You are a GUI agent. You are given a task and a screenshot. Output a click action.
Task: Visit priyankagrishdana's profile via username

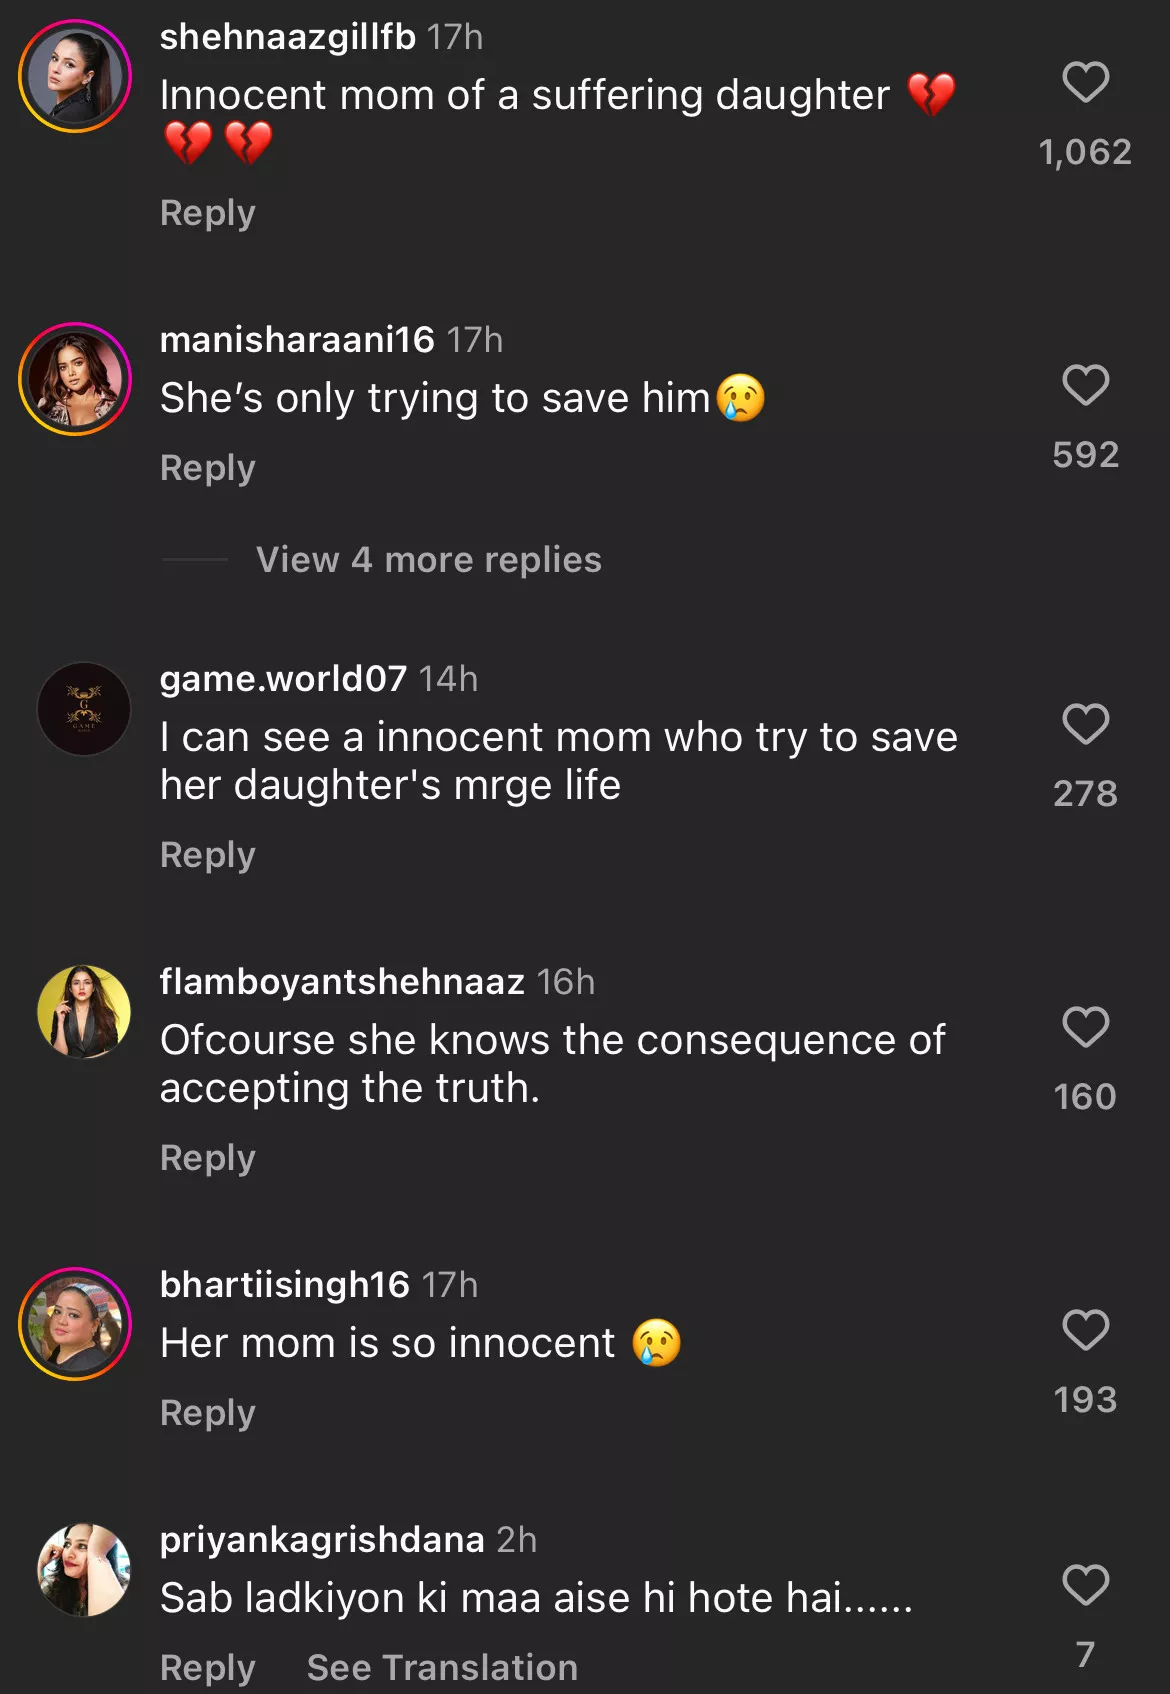pos(322,1540)
